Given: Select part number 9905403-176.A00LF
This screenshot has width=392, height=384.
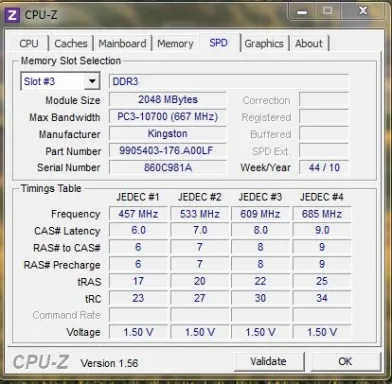Looking at the screenshot, I should click(168, 151).
